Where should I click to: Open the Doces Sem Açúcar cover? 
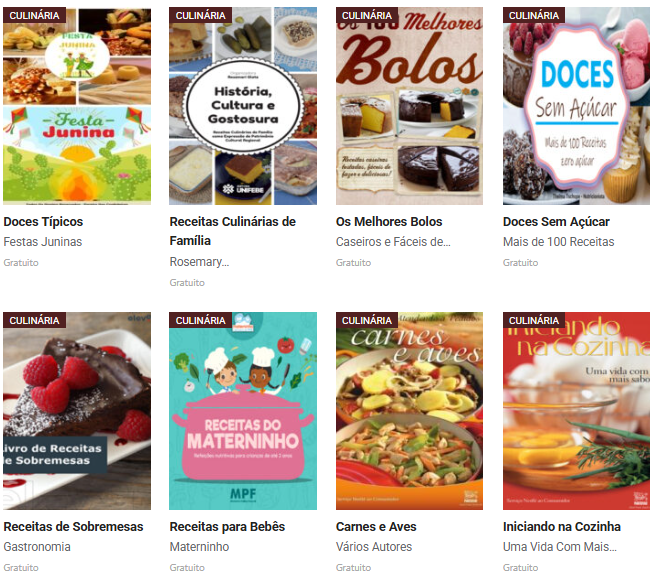(576, 106)
